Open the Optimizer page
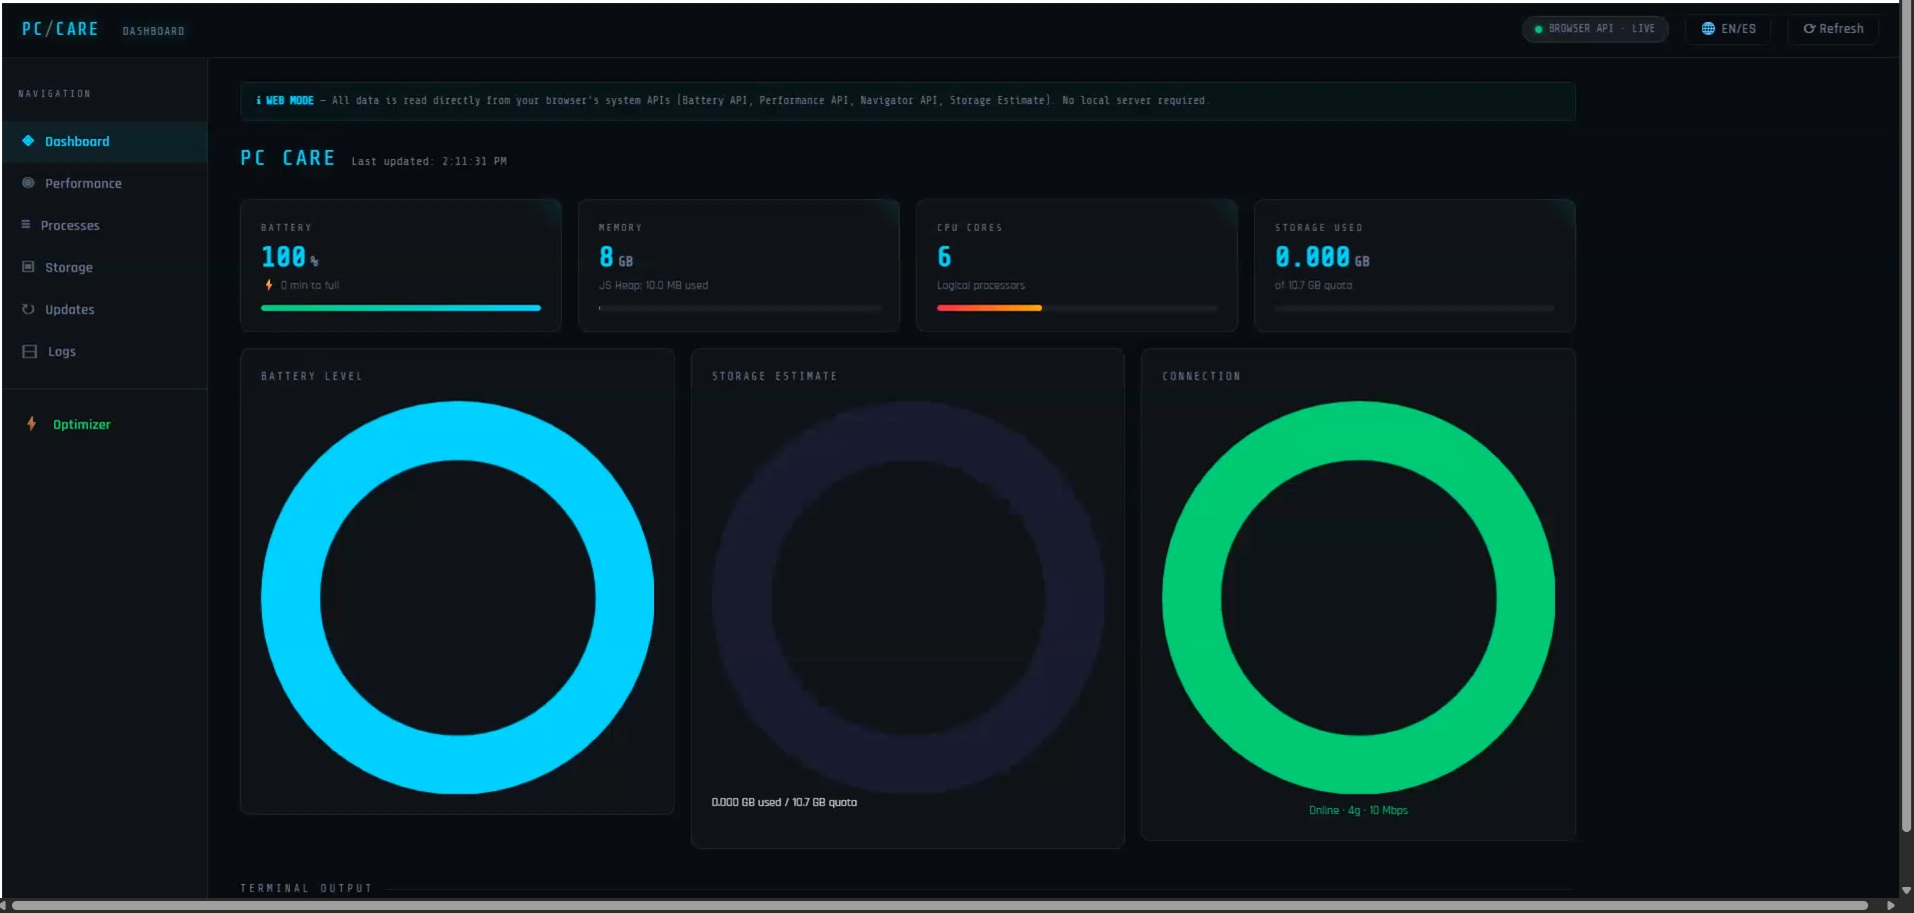This screenshot has width=1914, height=913. point(81,425)
